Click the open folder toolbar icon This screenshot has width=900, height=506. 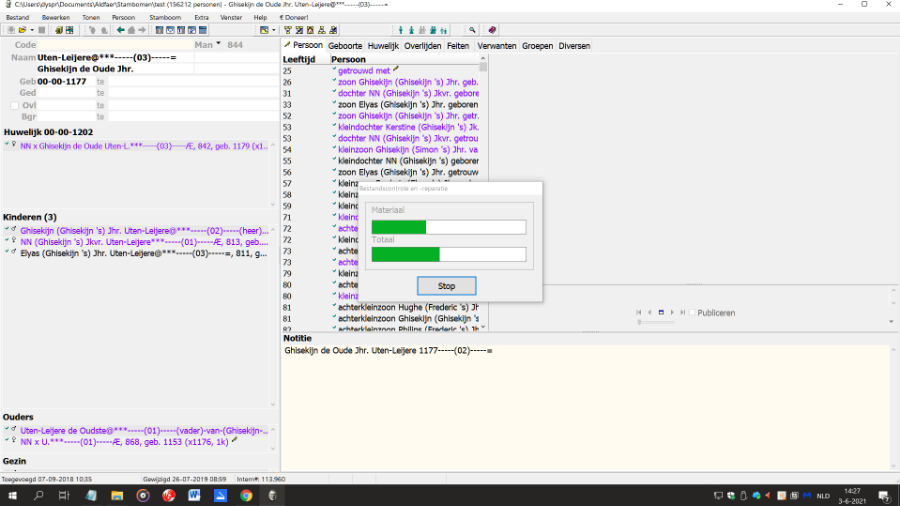(20, 30)
